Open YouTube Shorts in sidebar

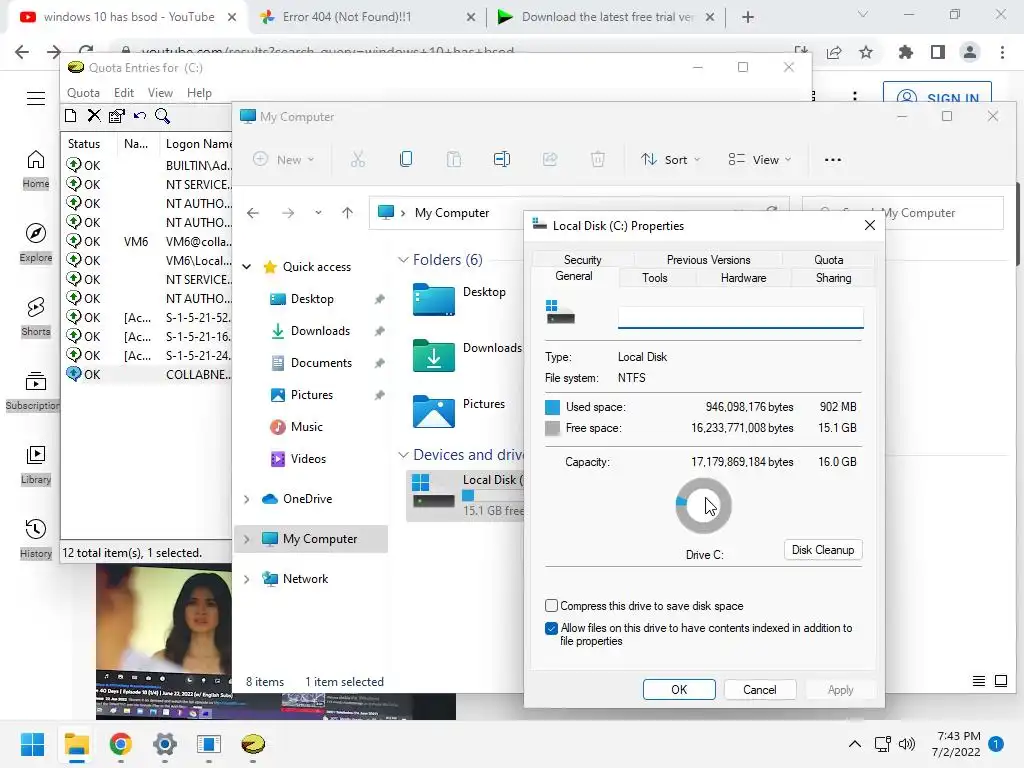pyautogui.click(x=36, y=317)
